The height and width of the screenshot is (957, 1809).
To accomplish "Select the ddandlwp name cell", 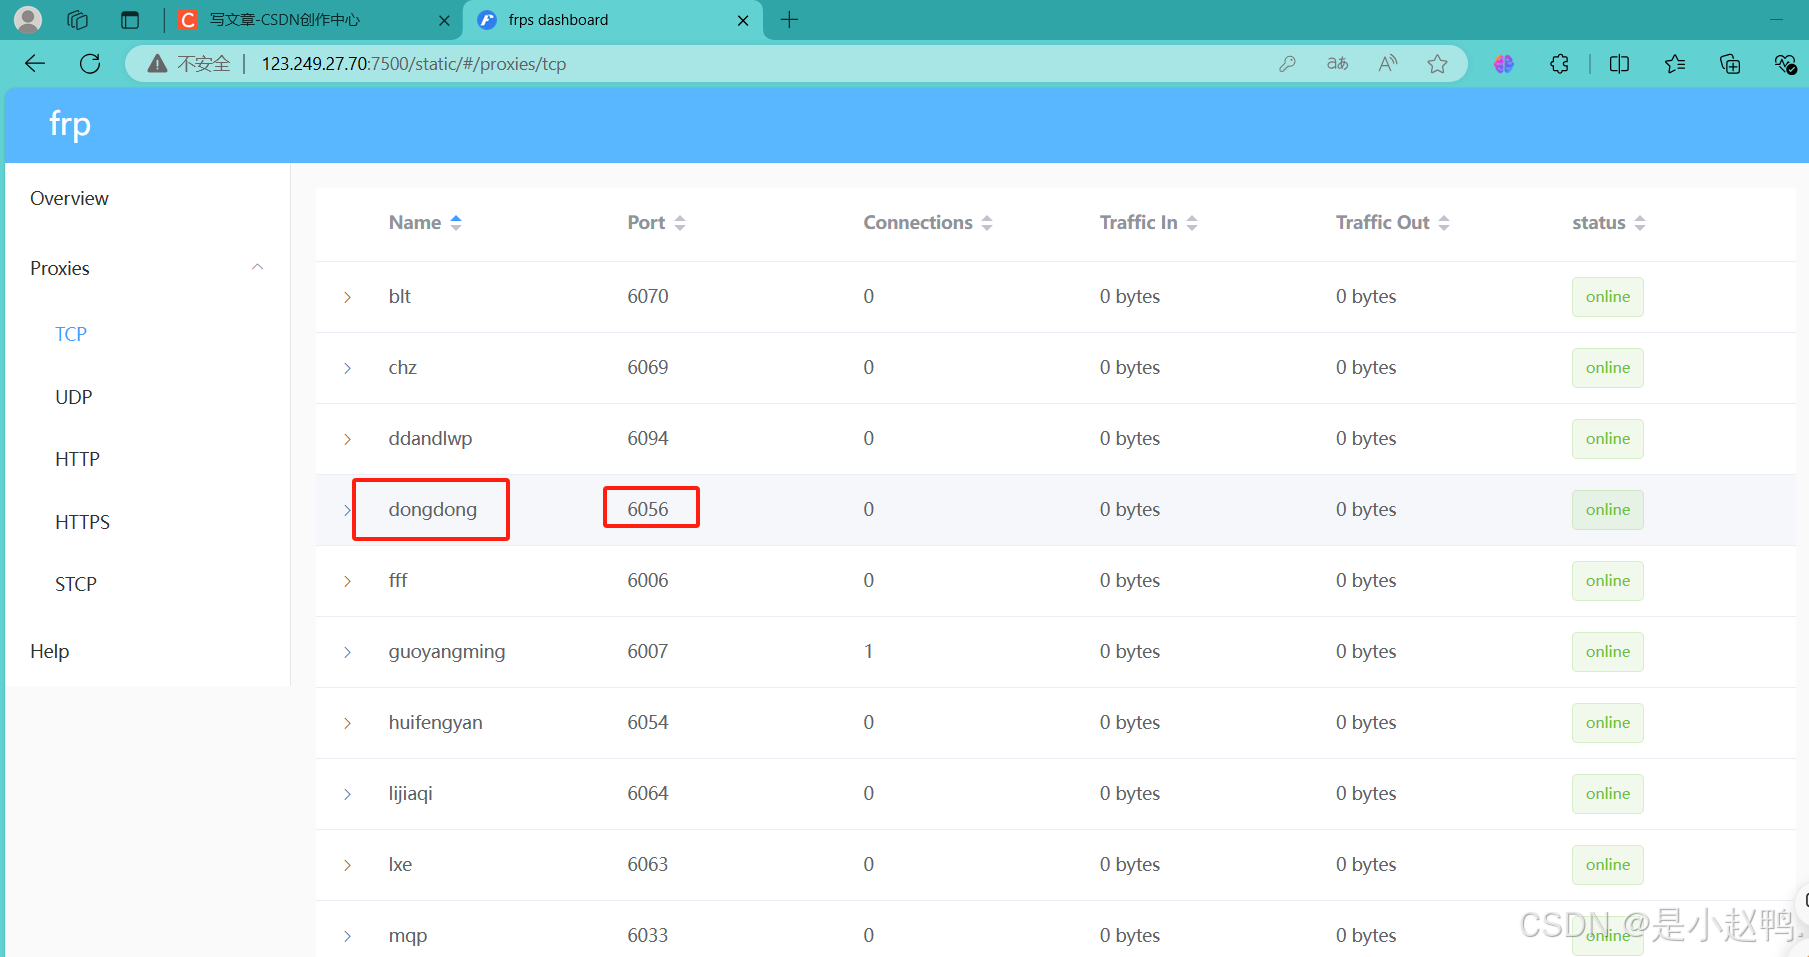I will click(430, 438).
